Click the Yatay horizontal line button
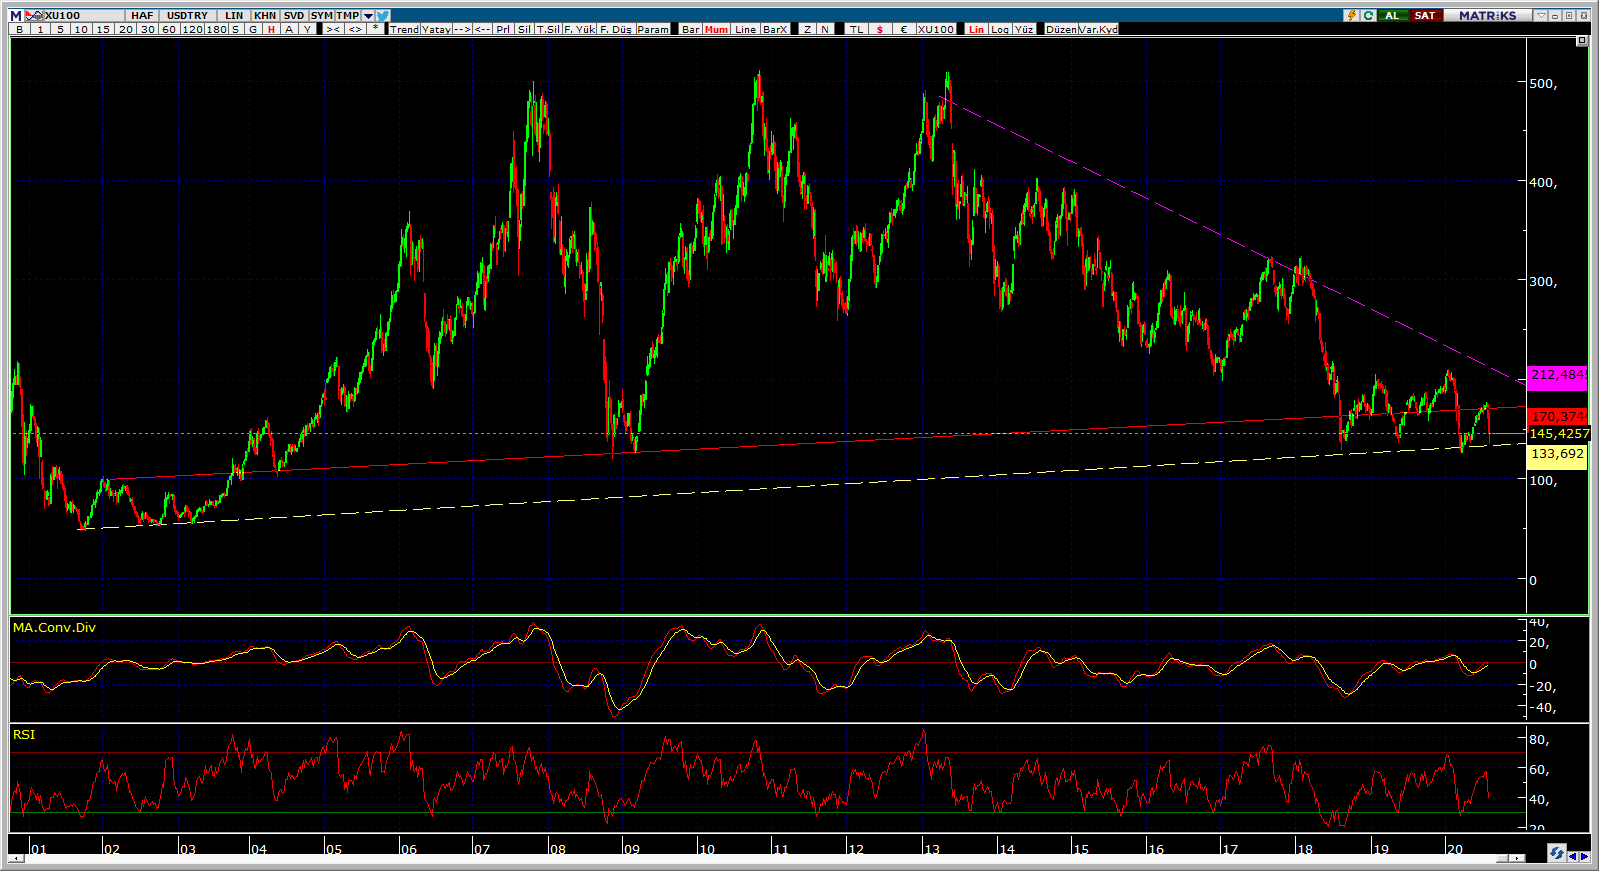The width and height of the screenshot is (1599, 871). (436, 29)
